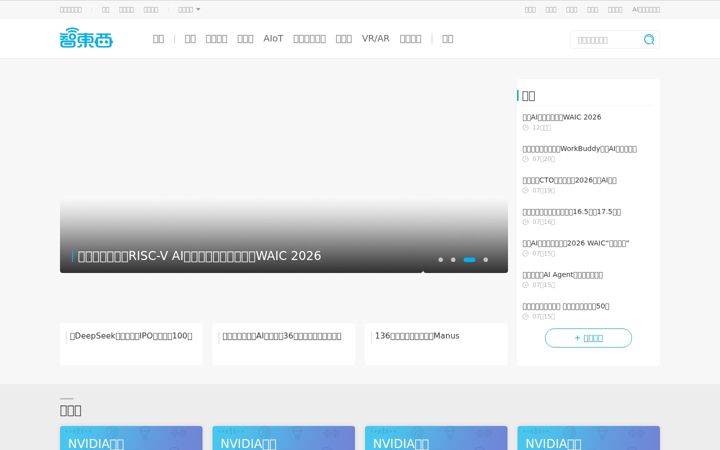Open the sidebar headline mentioning CTO
The image size is (720, 450).
tap(569, 180)
